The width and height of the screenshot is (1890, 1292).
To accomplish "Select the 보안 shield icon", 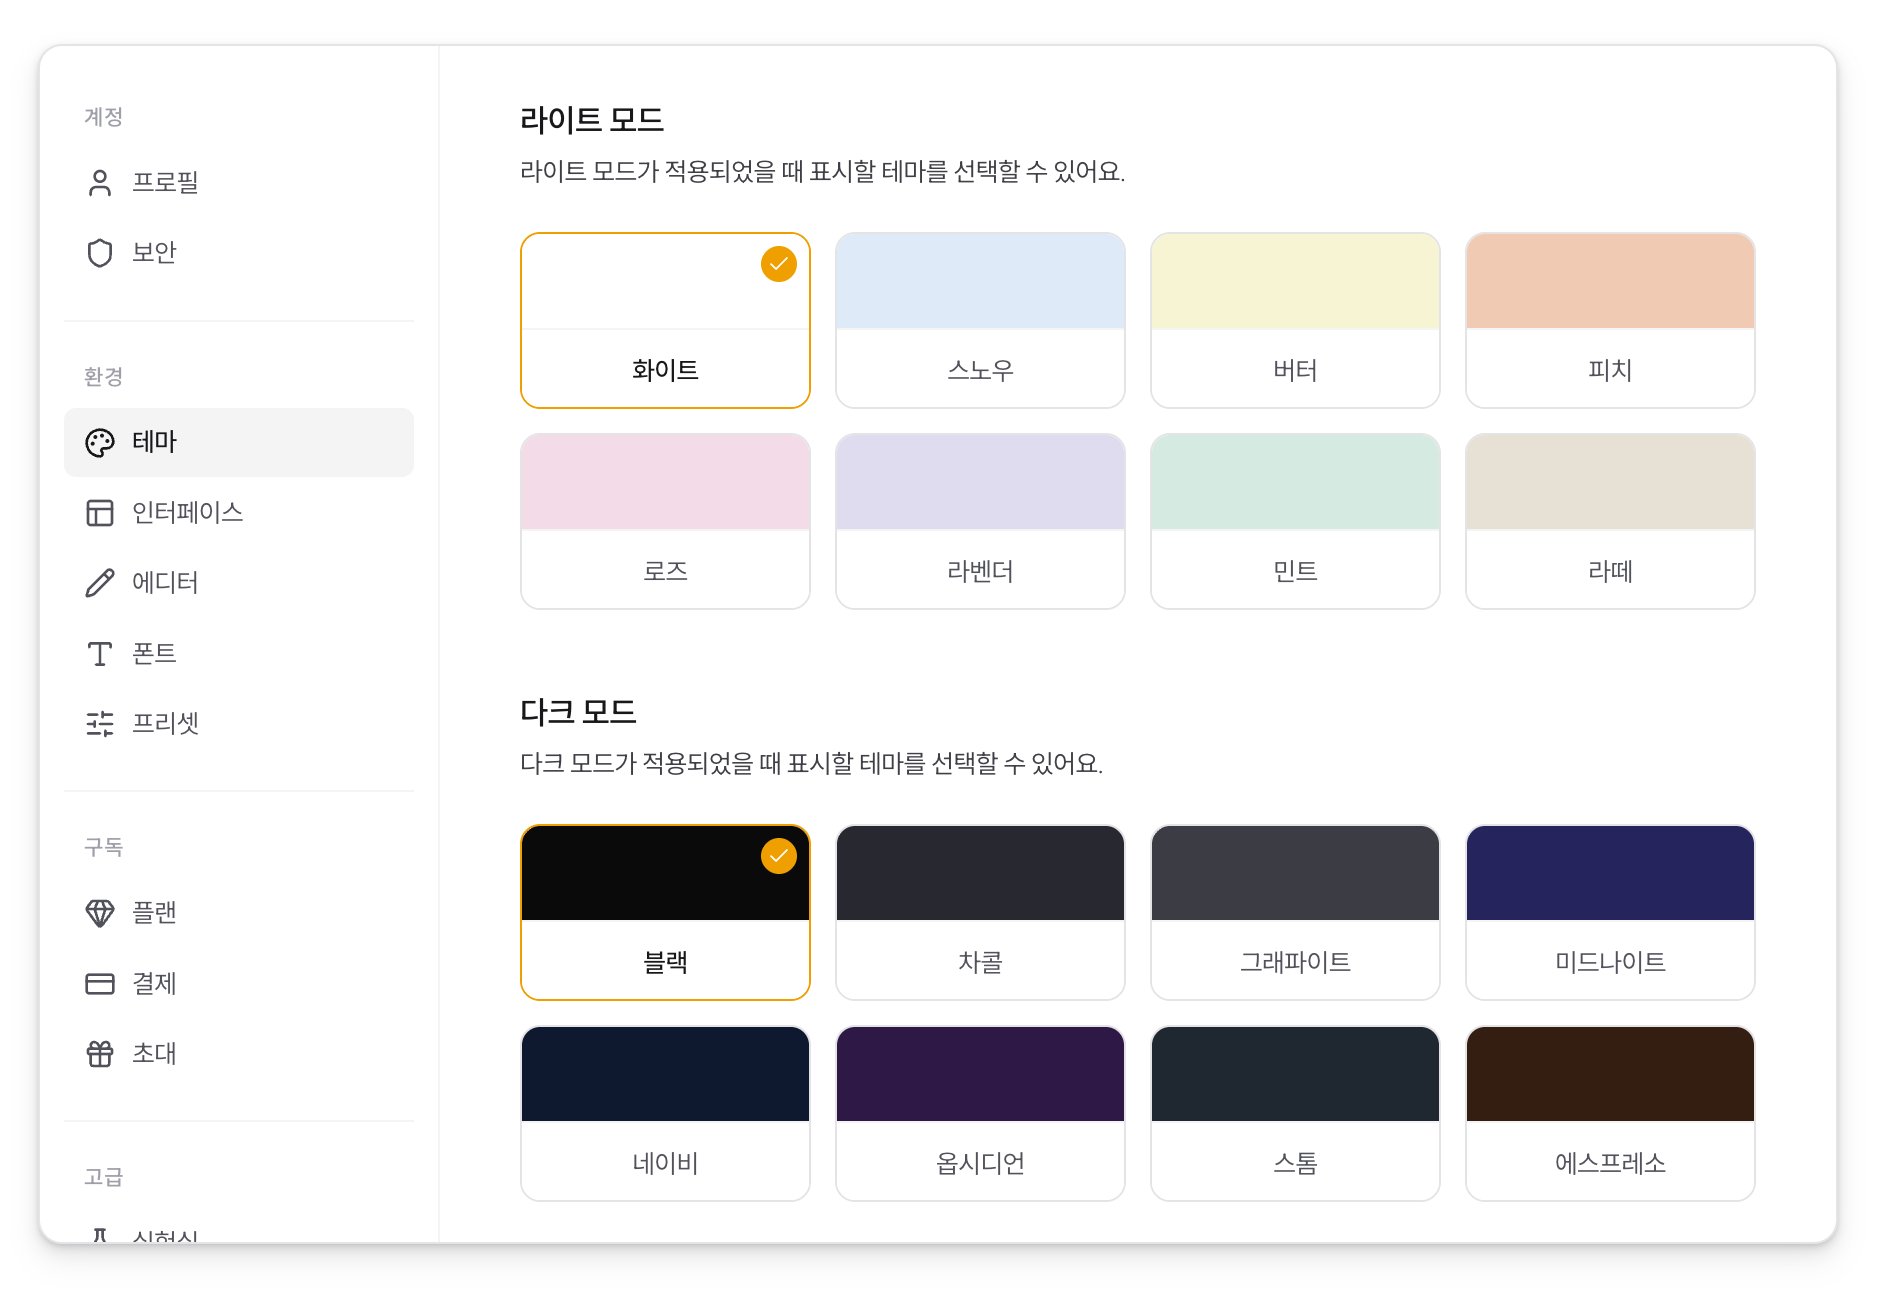I will click(99, 253).
